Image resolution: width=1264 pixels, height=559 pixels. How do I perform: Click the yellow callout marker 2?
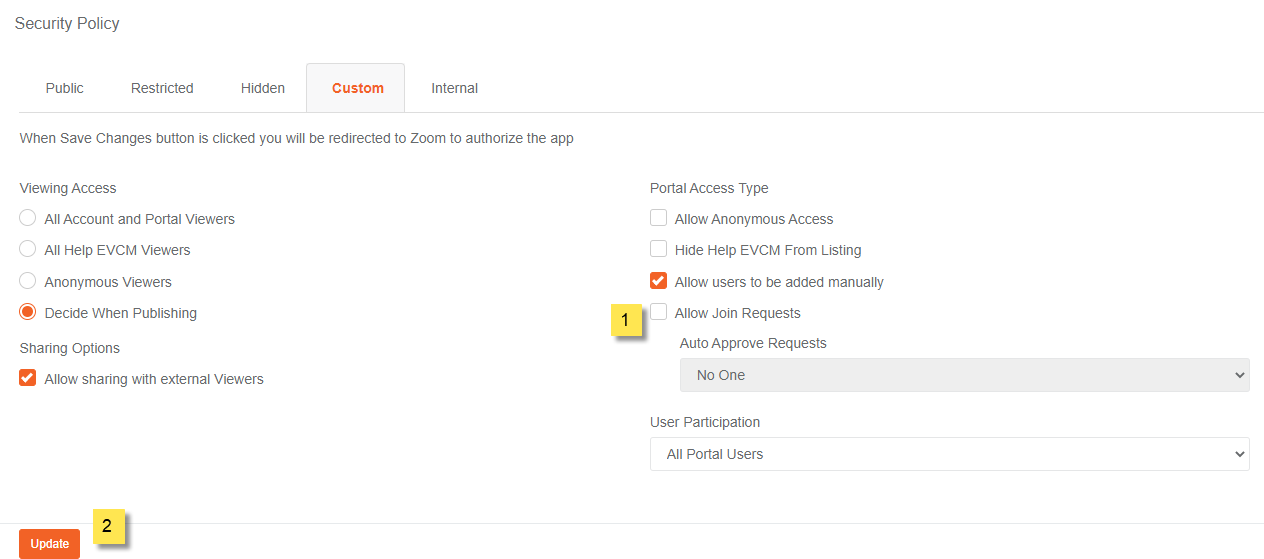[x=108, y=526]
